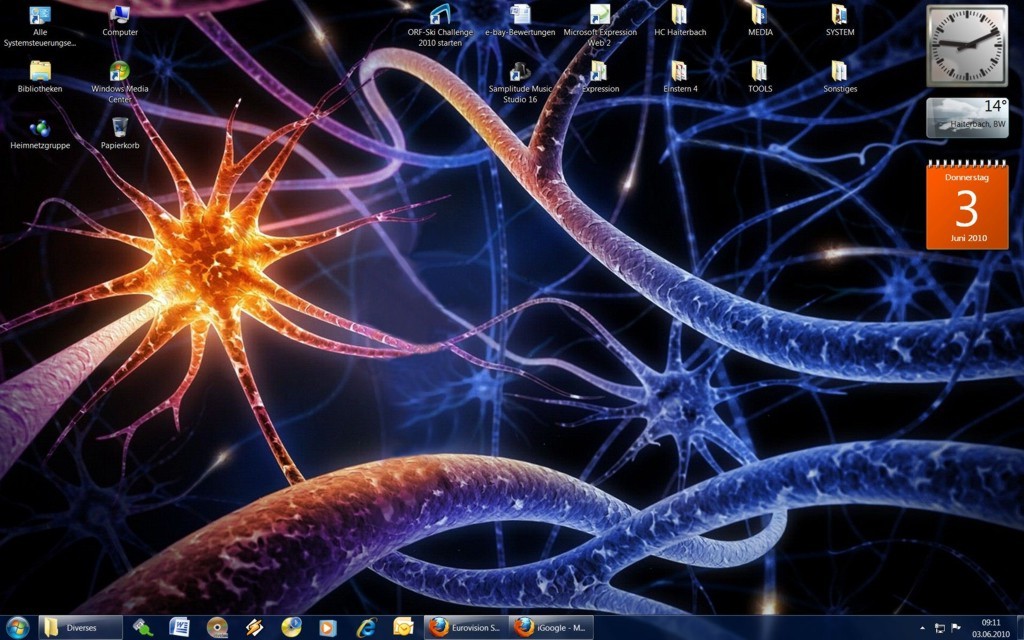Show hidden system tray icons
The image size is (1024, 640).
921,628
